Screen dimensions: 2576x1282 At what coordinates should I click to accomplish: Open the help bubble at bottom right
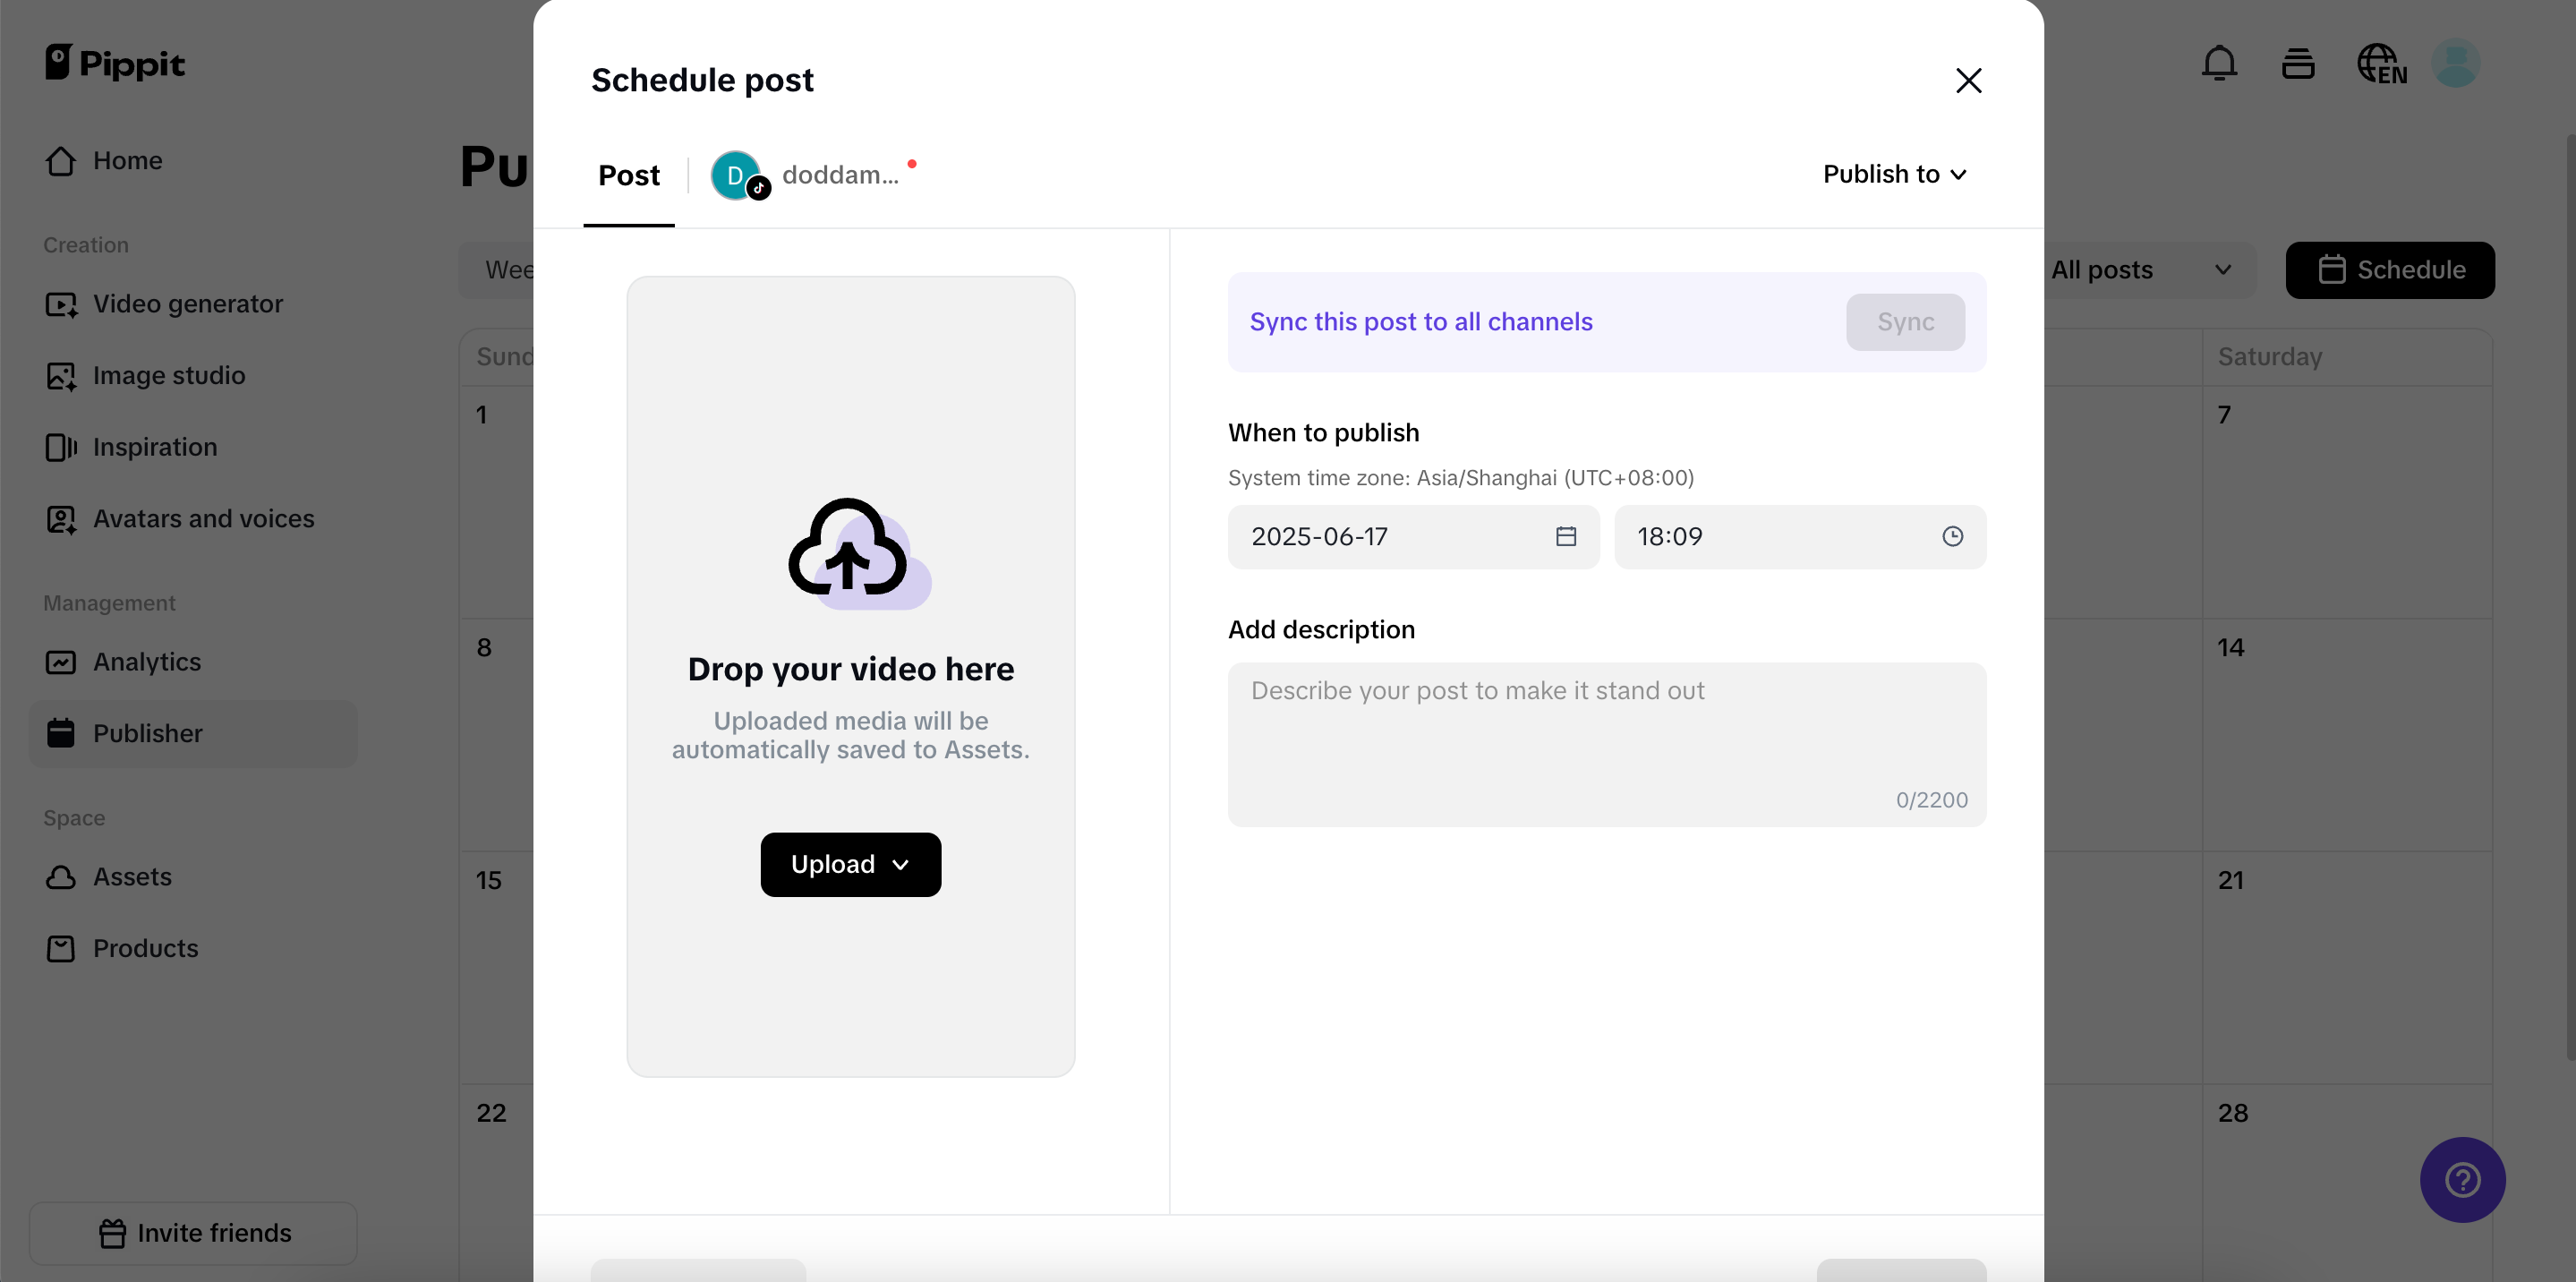(x=2462, y=1180)
